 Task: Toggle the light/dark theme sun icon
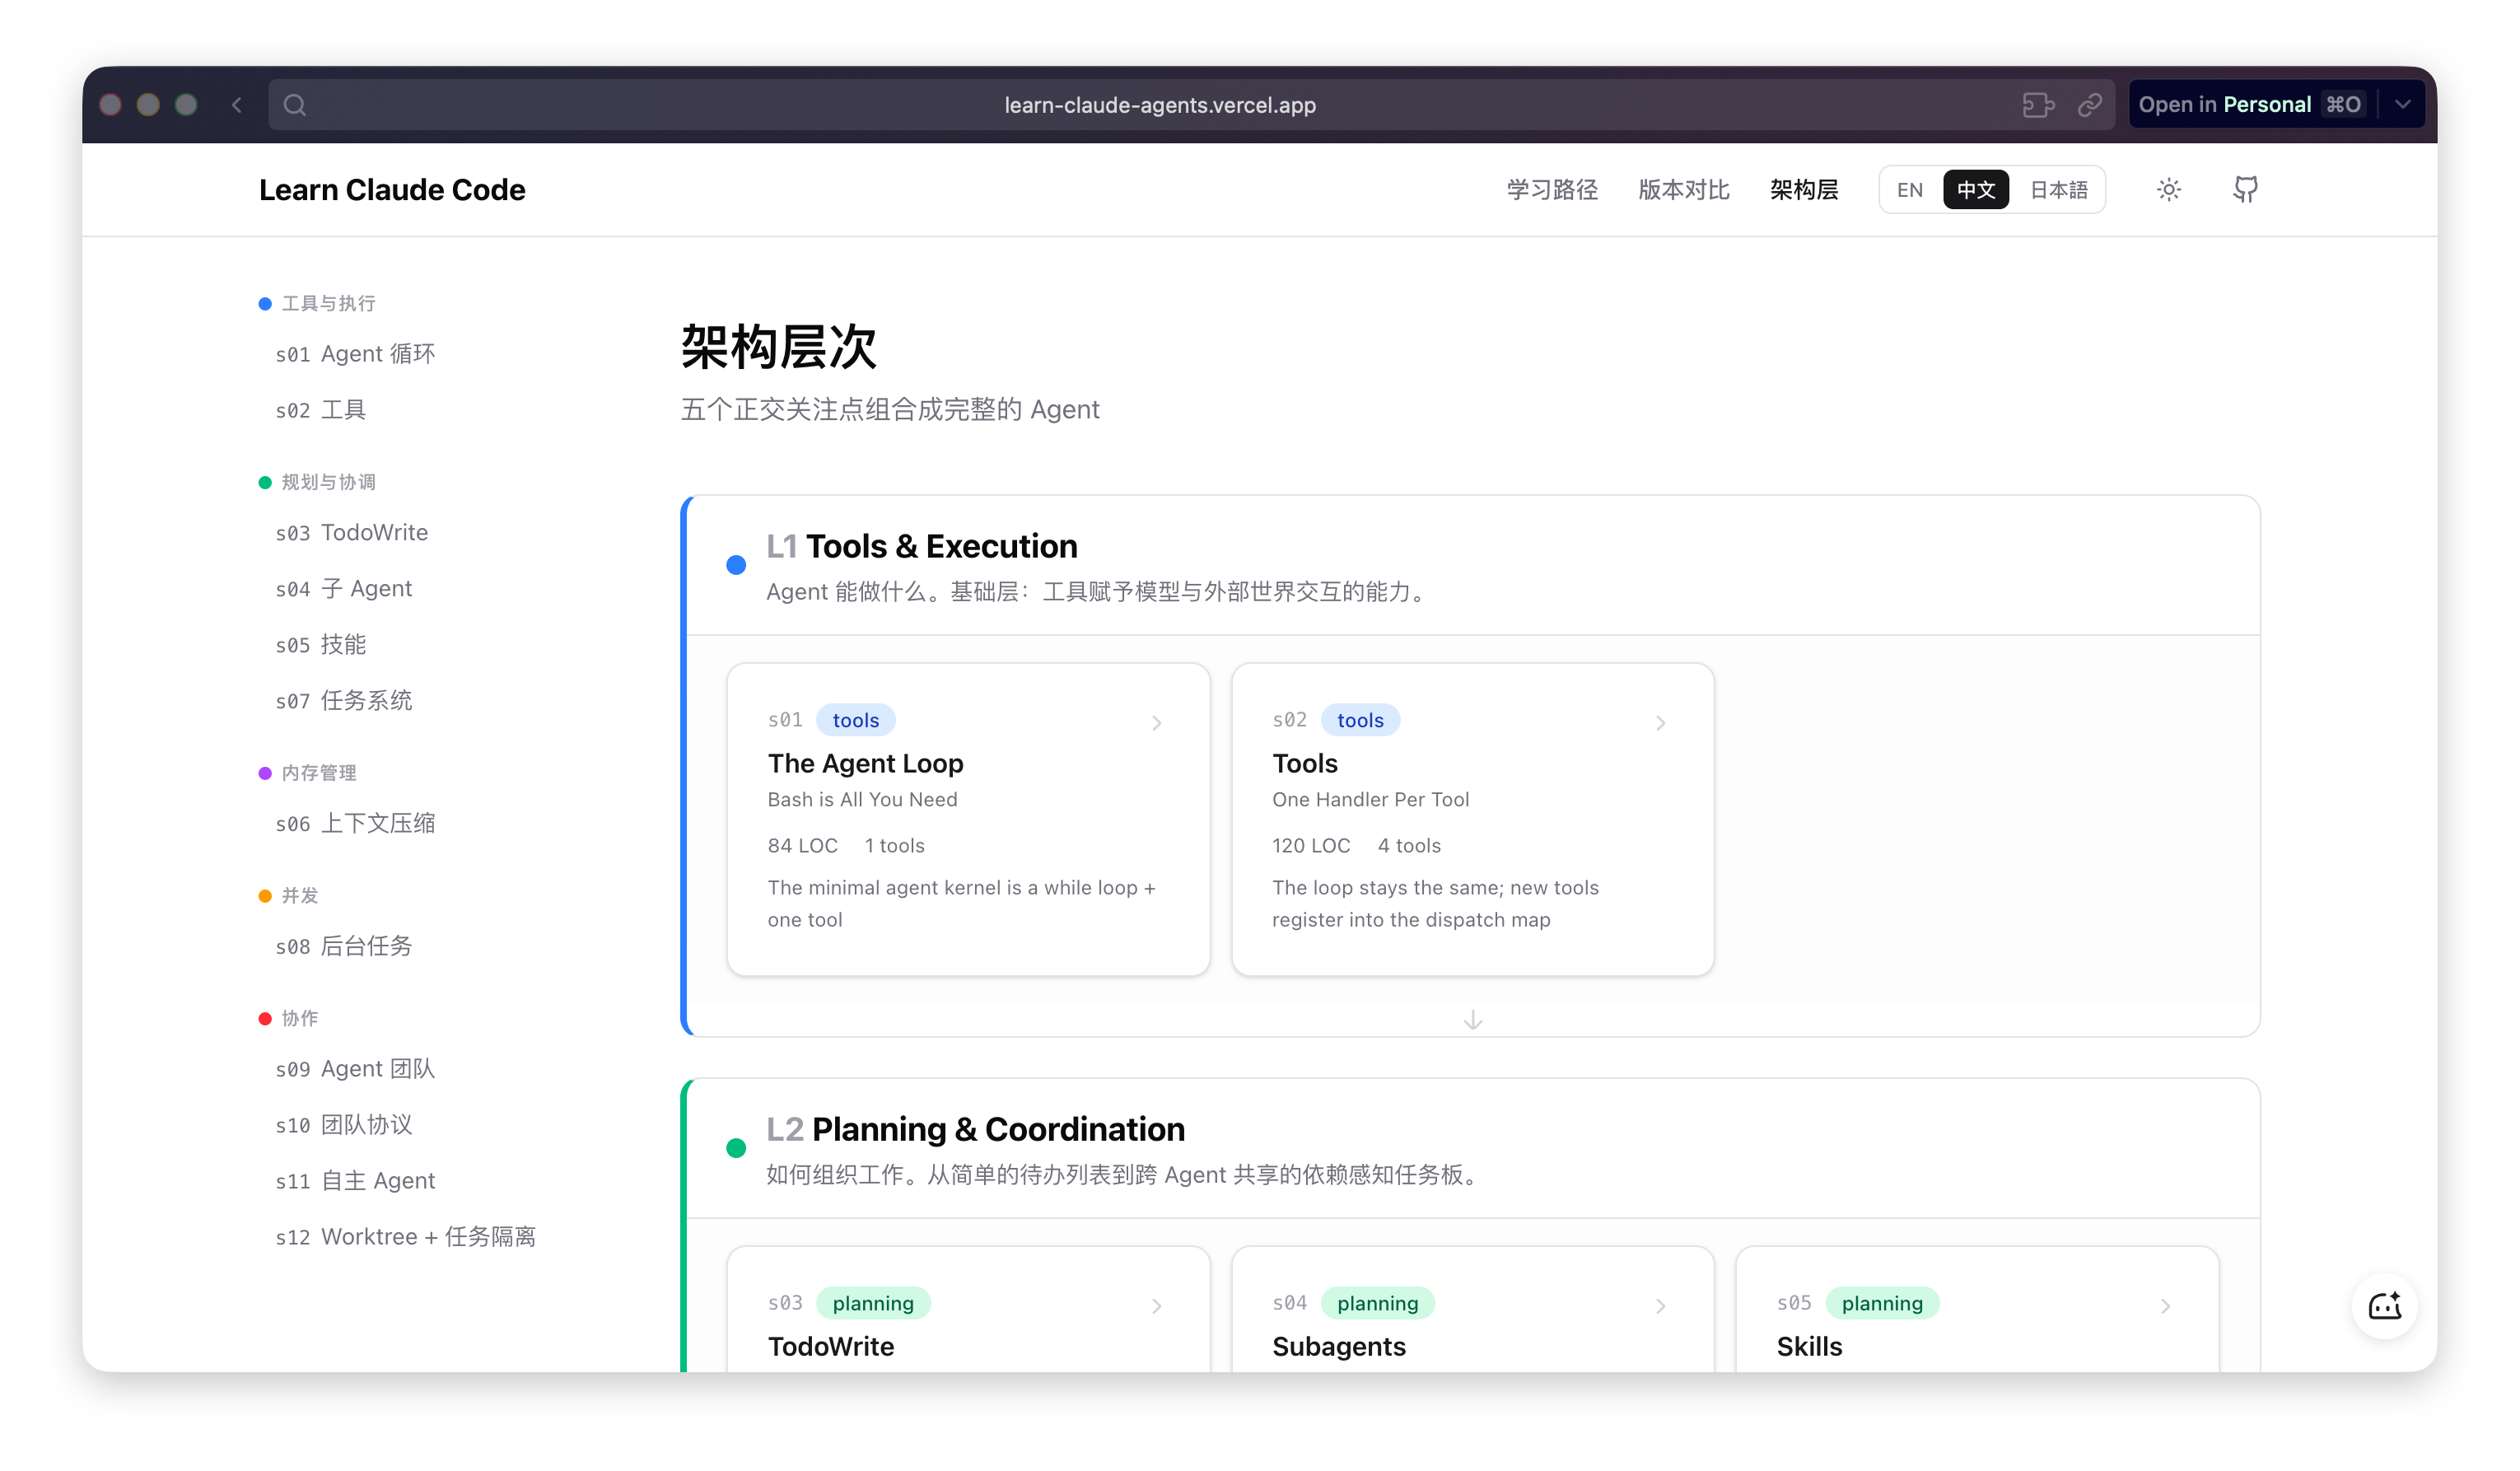coord(2168,190)
